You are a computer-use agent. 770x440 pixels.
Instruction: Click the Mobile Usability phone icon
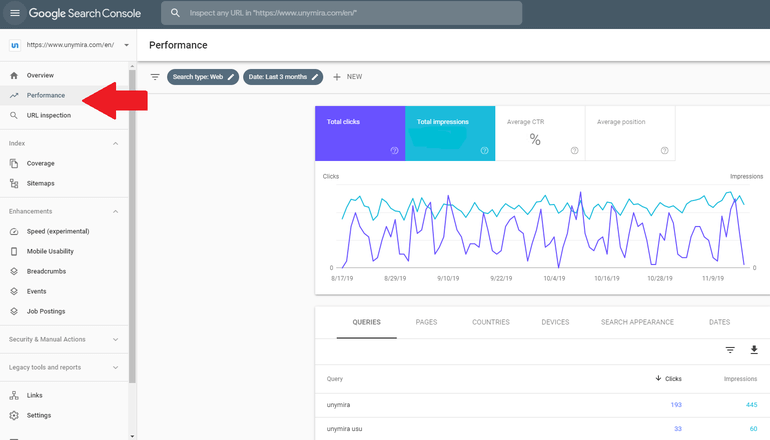pyautogui.click(x=14, y=251)
